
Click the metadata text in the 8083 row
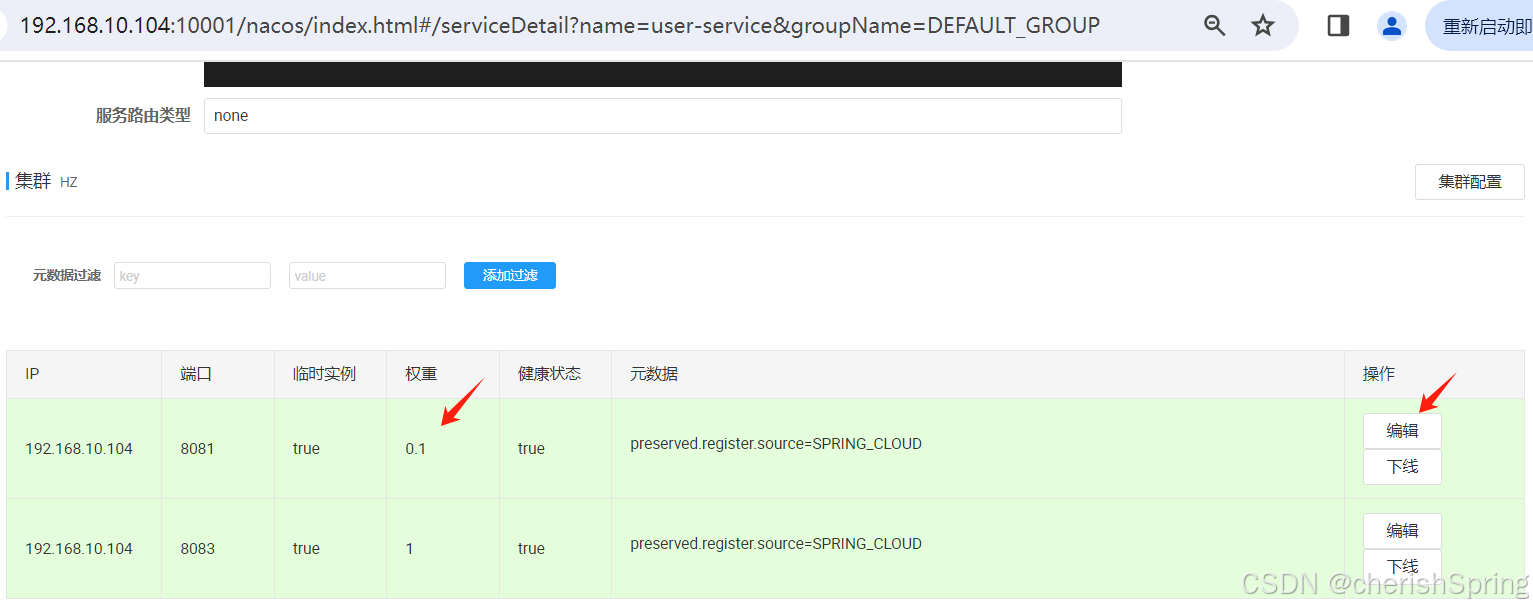pyautogui.click(x=776, y=544)
